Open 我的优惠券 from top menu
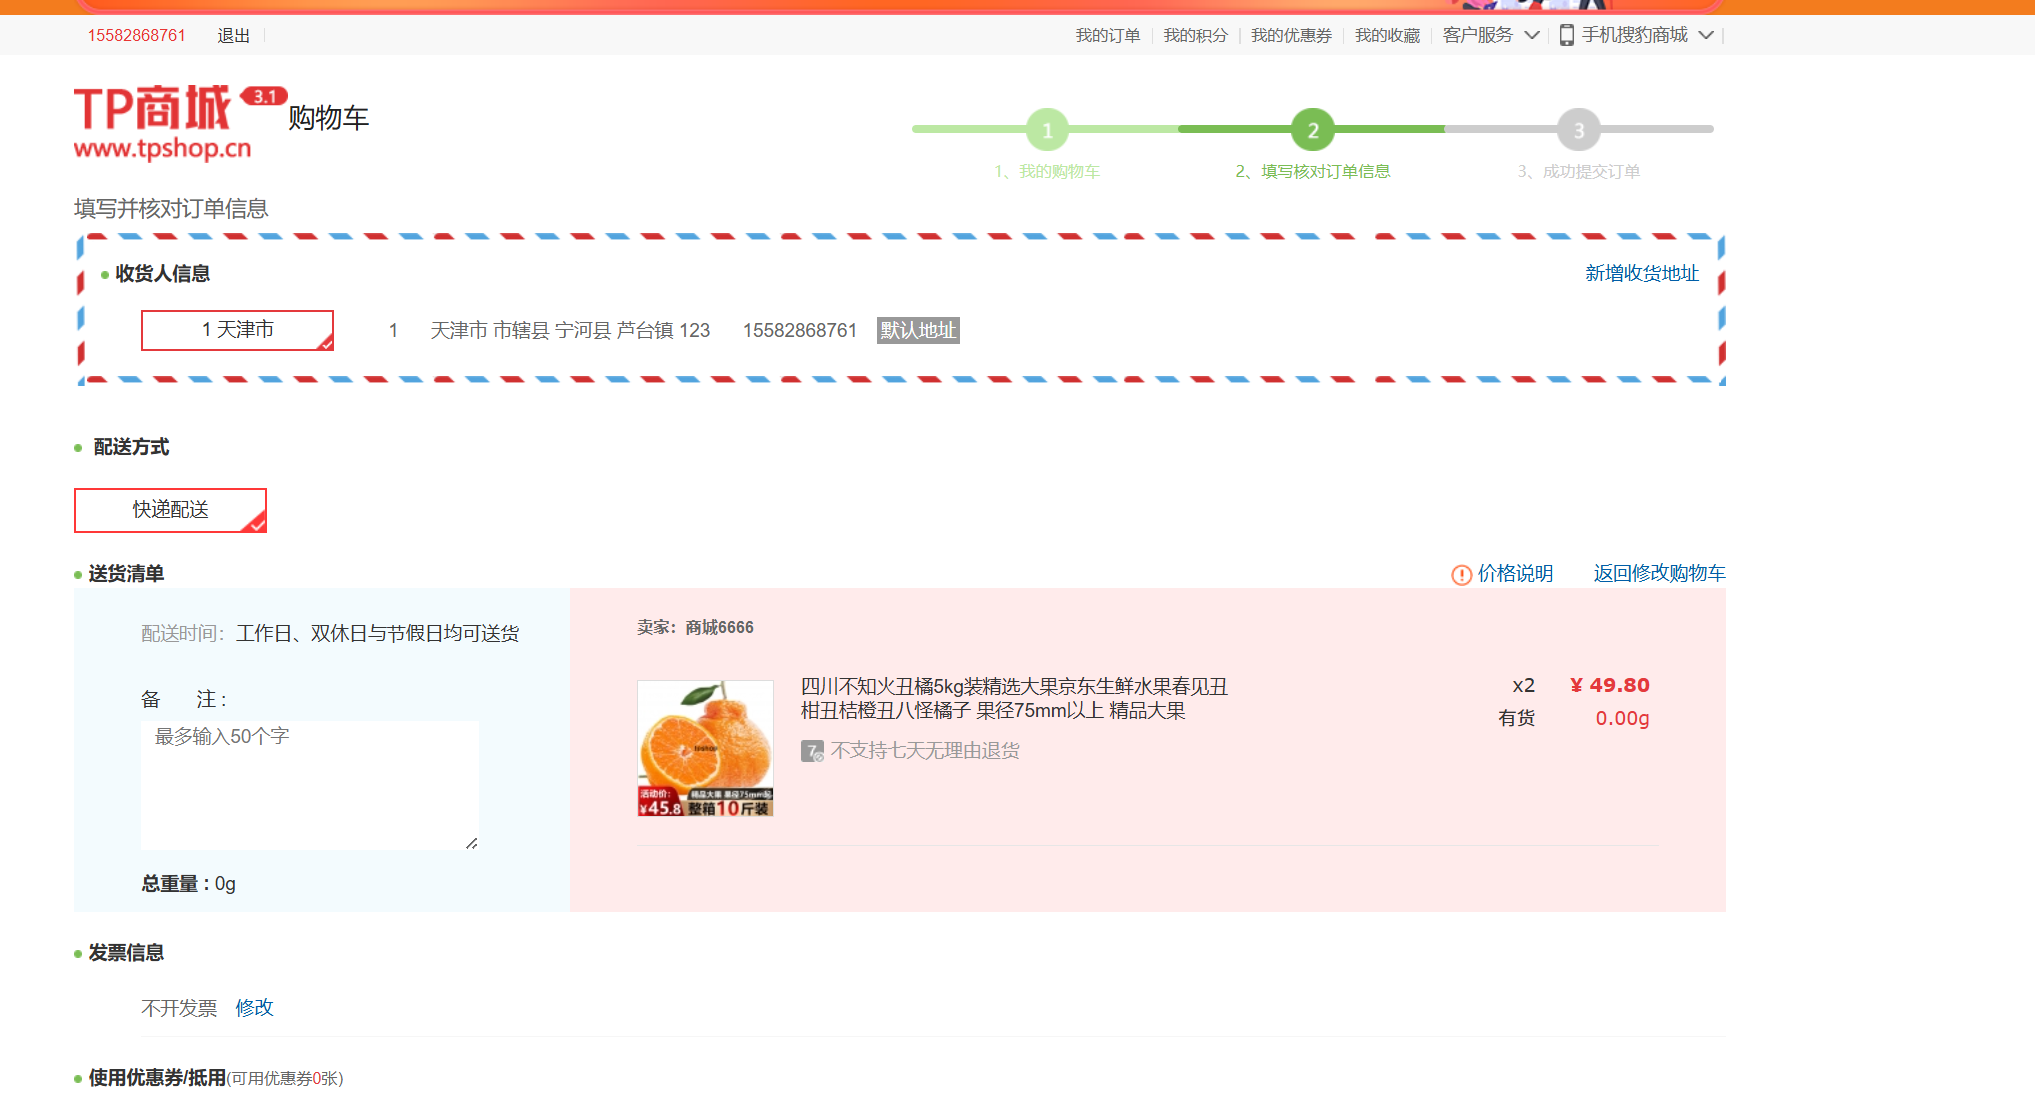The height and width of the screenshot is (1120, 2035). pyautogui.click(x=1290, y=35)
